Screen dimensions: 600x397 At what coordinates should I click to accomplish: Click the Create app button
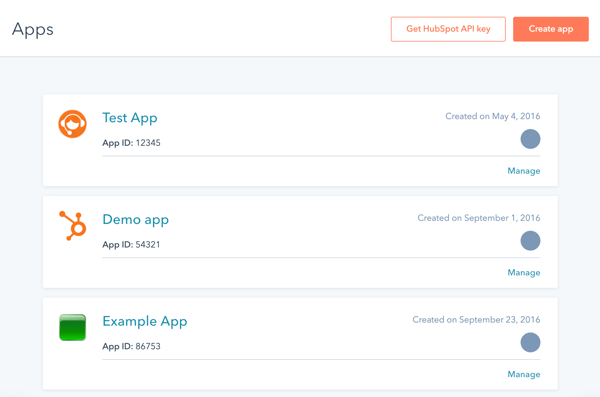coord(551,29)
